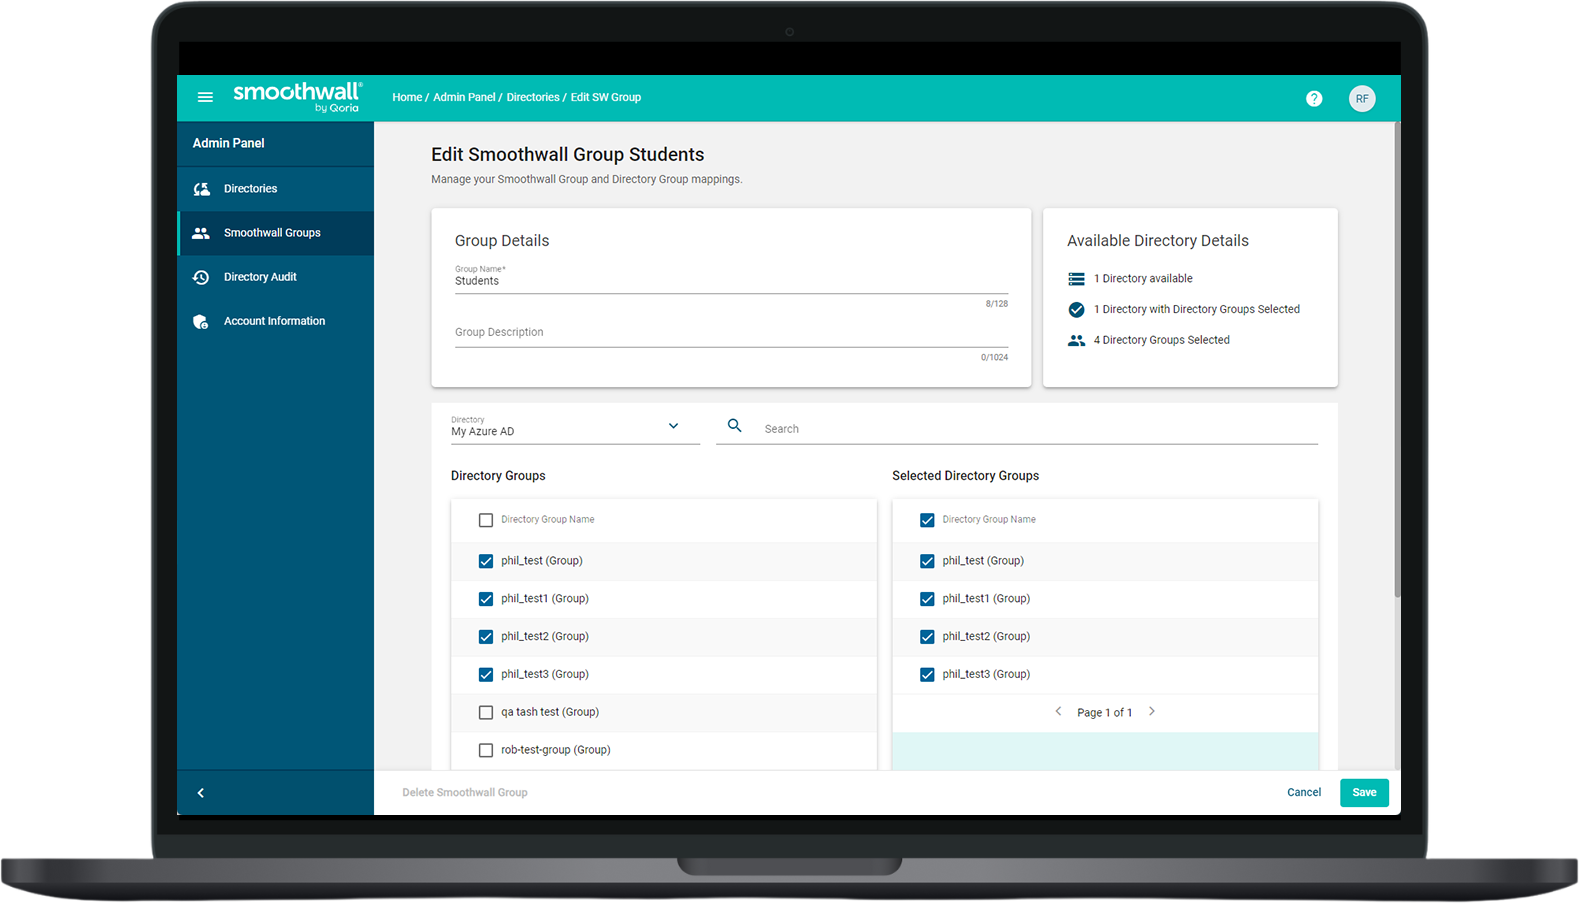The width and height of the screenshot is (1579, 904).
Task: Click the Admin Panel sidebar heading
Action: (229, 144)
